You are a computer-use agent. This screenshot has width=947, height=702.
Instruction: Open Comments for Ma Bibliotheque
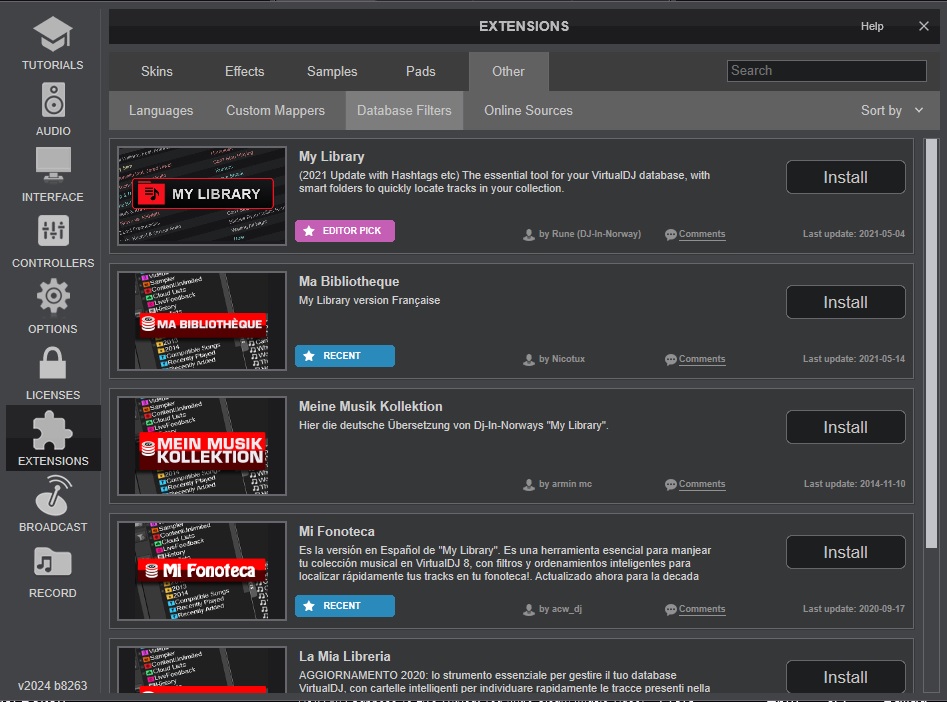click(702, 359)
